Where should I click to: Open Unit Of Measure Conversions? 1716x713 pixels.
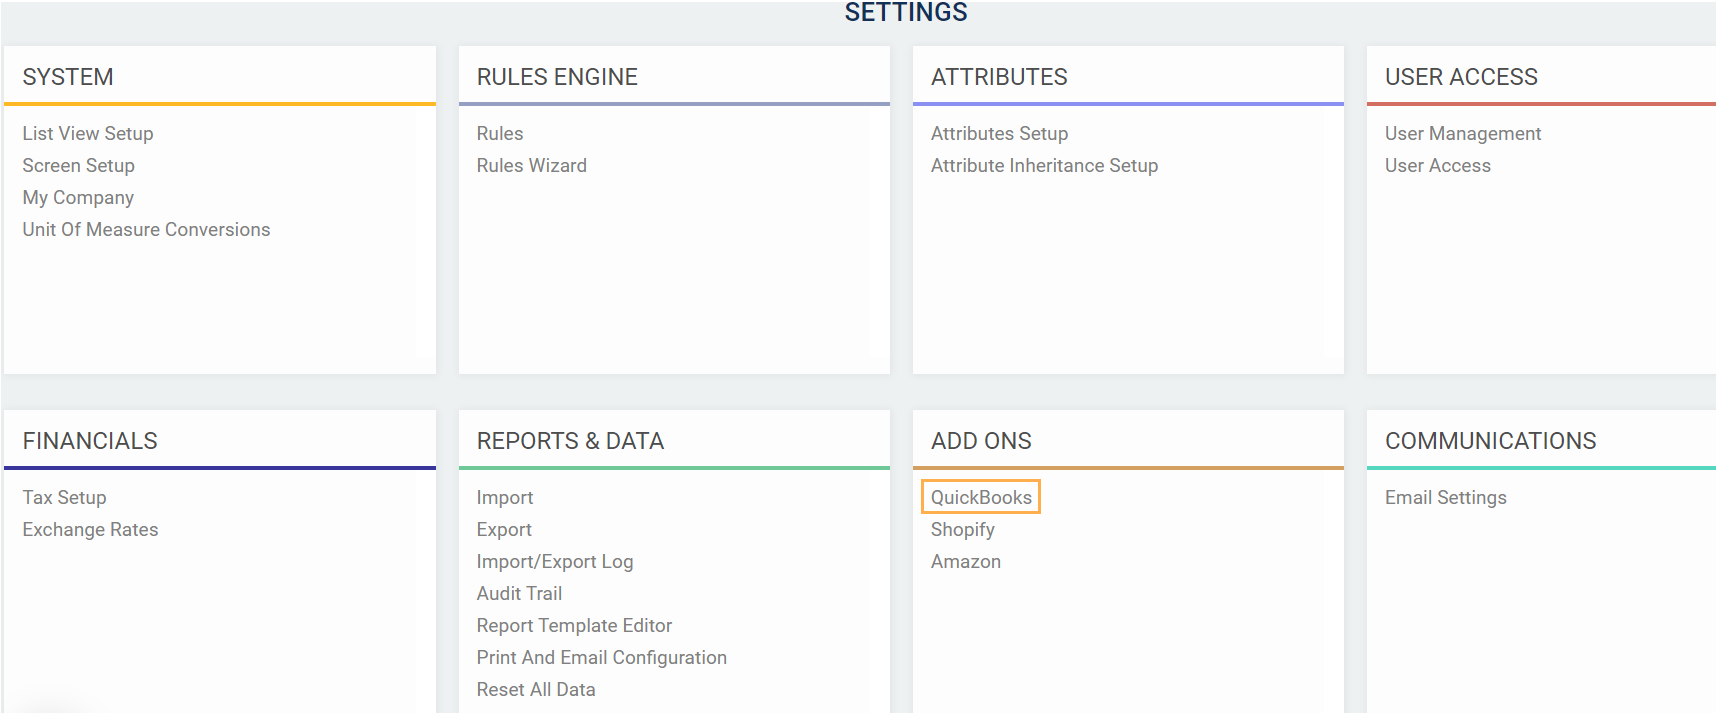(x=146, y=229)
